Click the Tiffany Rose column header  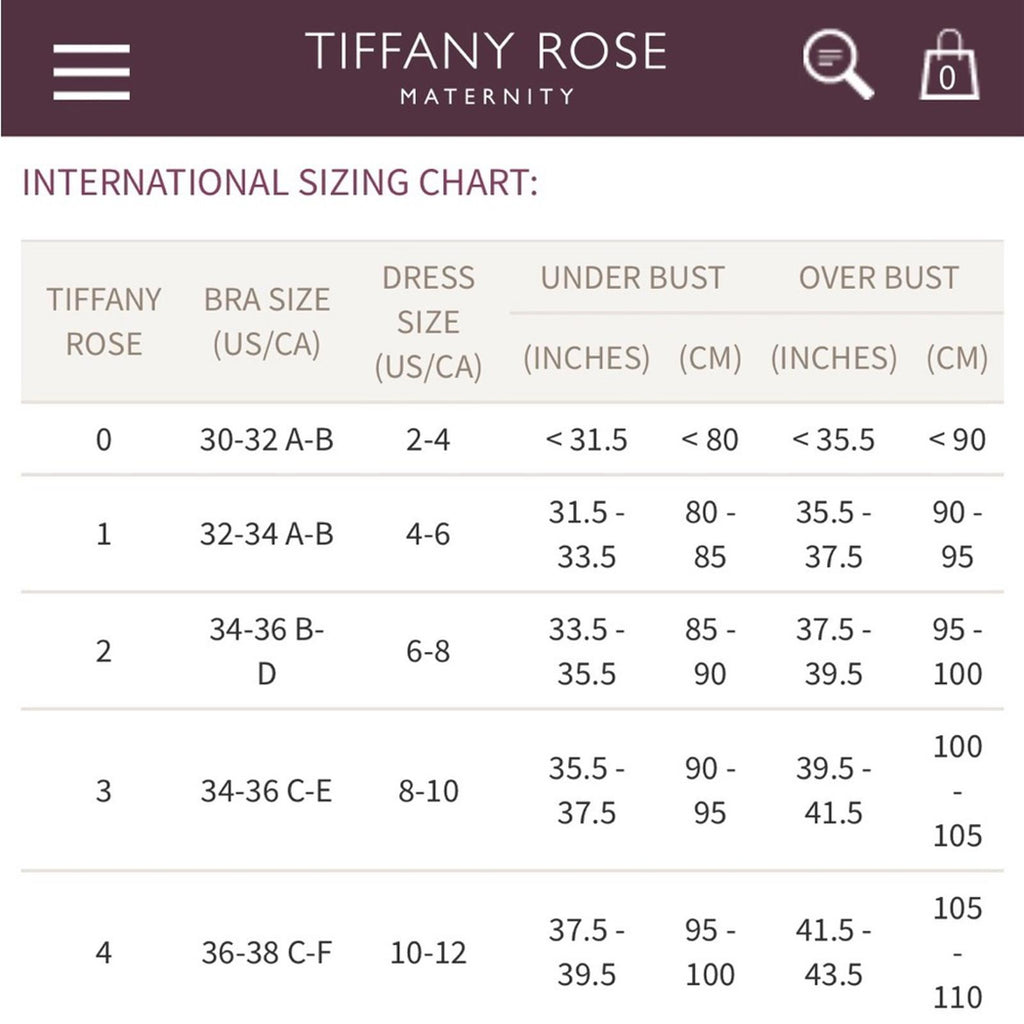pyautogui.click(x=104, y=322)
